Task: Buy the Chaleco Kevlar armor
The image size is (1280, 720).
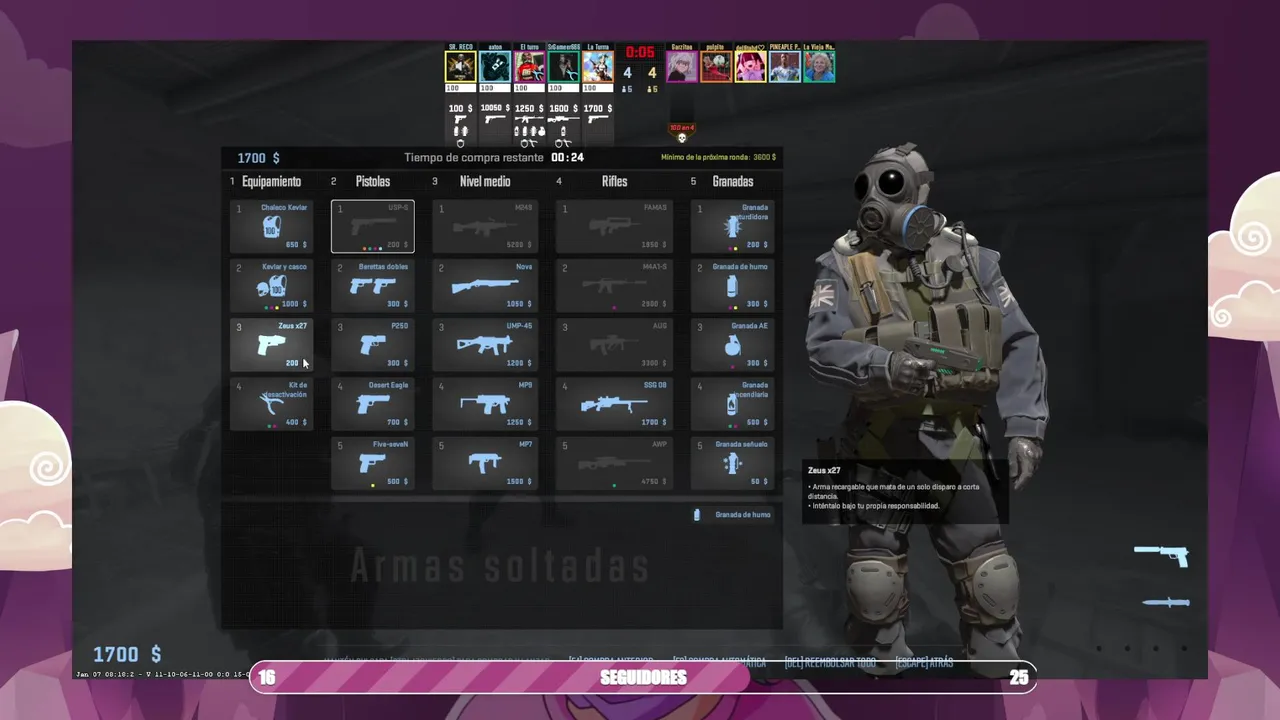Action: click(272, 226)
